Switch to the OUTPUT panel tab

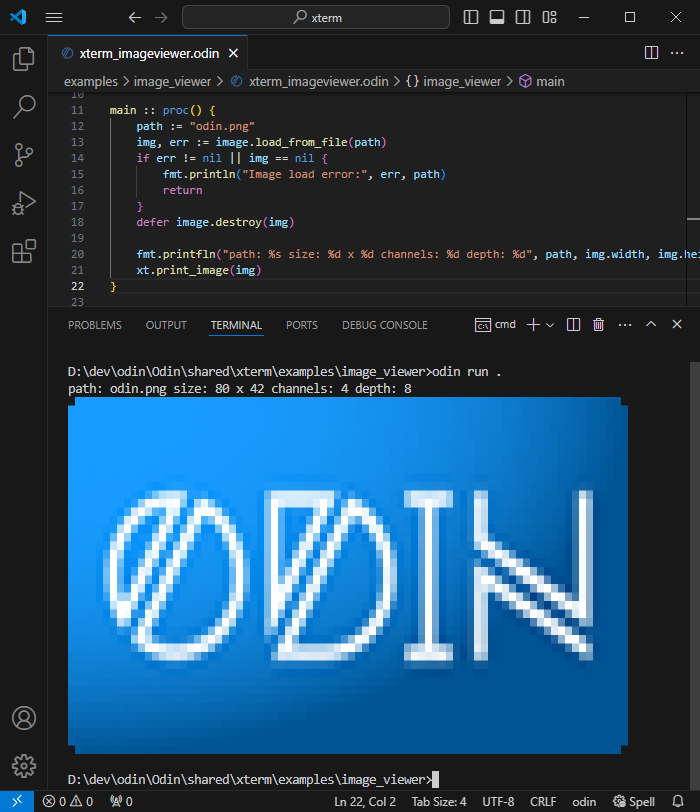click(166, 325)
